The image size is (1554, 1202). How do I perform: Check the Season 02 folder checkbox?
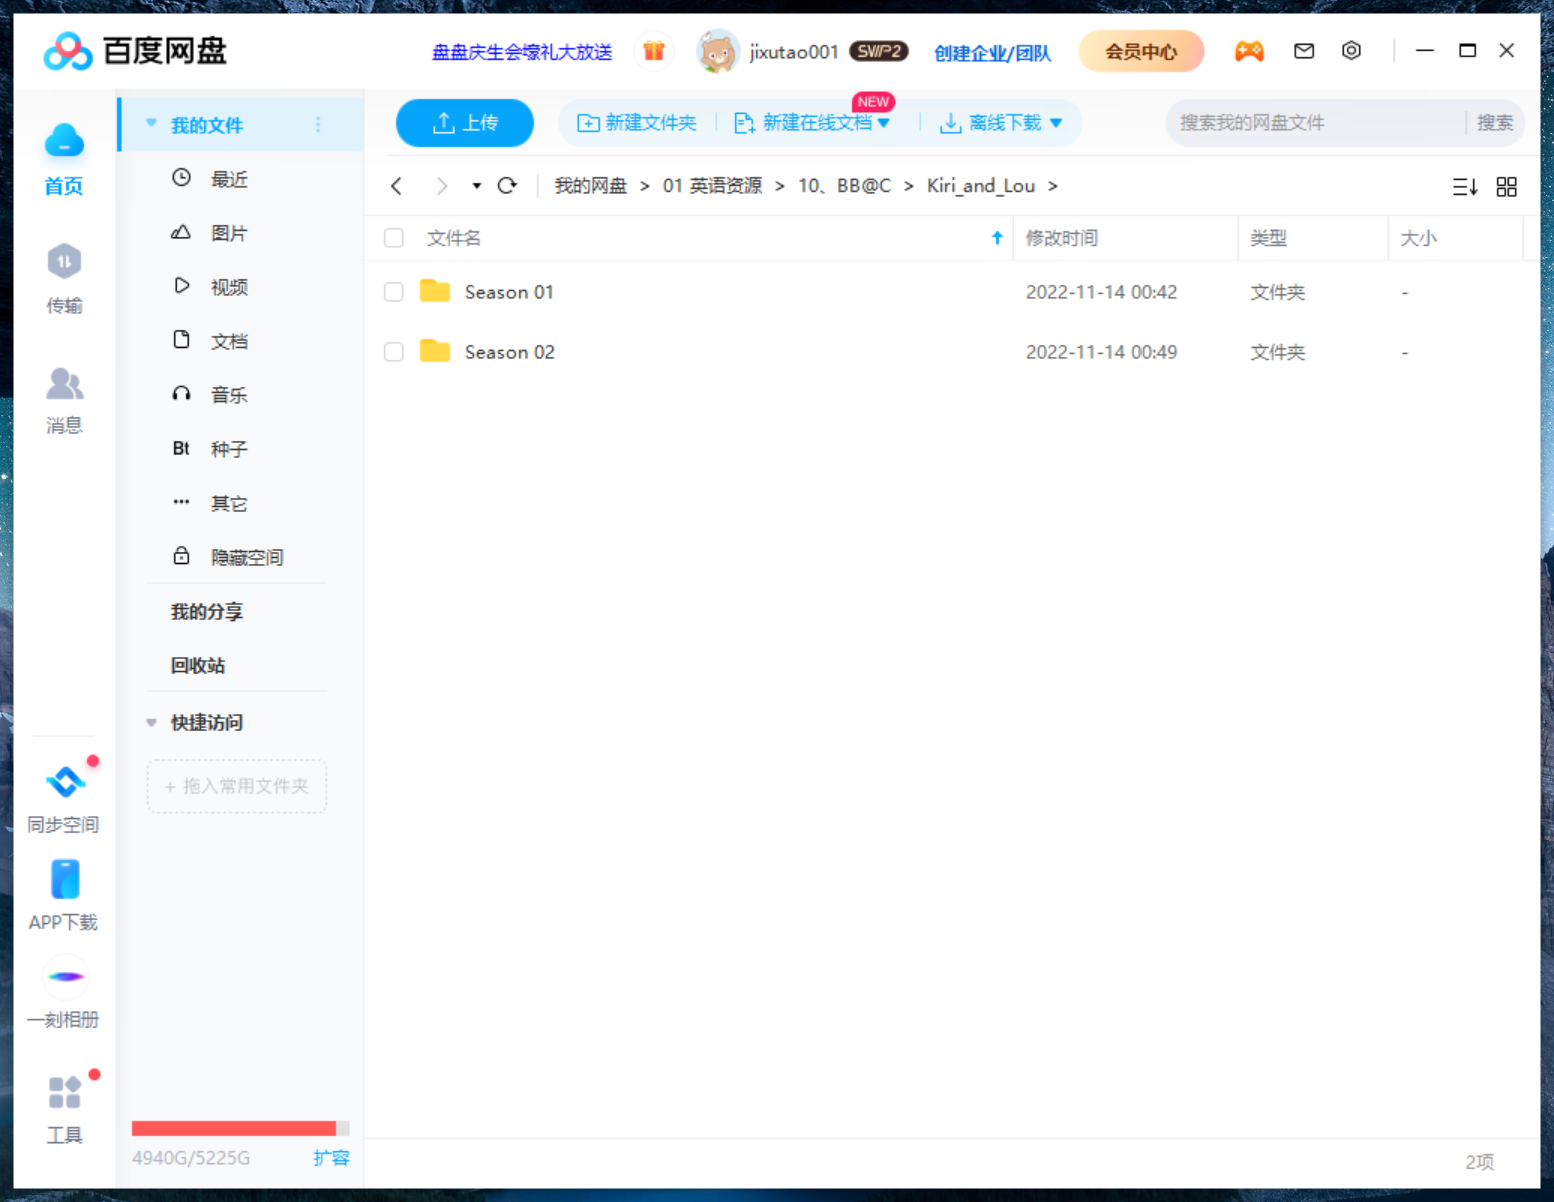(394, 352)
